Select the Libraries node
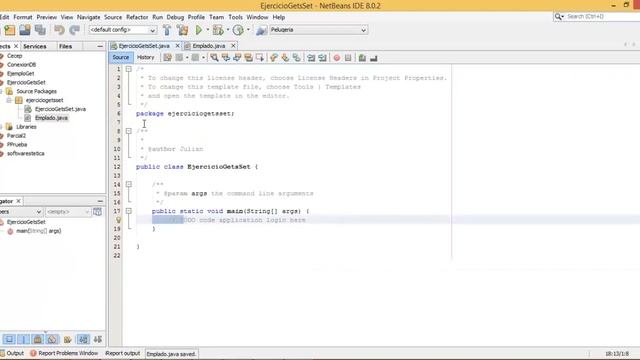This screenshot has width=640, height=360. (26, 127)
